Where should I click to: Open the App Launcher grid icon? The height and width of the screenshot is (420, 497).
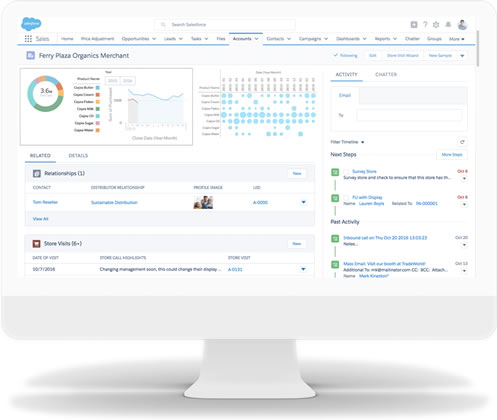28,39
